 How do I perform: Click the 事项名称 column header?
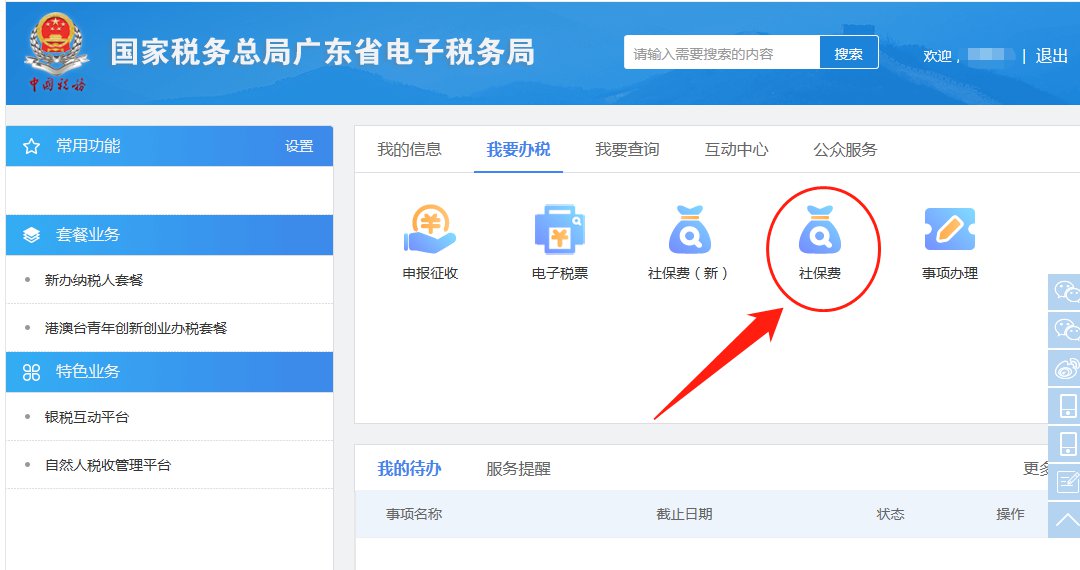click(413, 514)
